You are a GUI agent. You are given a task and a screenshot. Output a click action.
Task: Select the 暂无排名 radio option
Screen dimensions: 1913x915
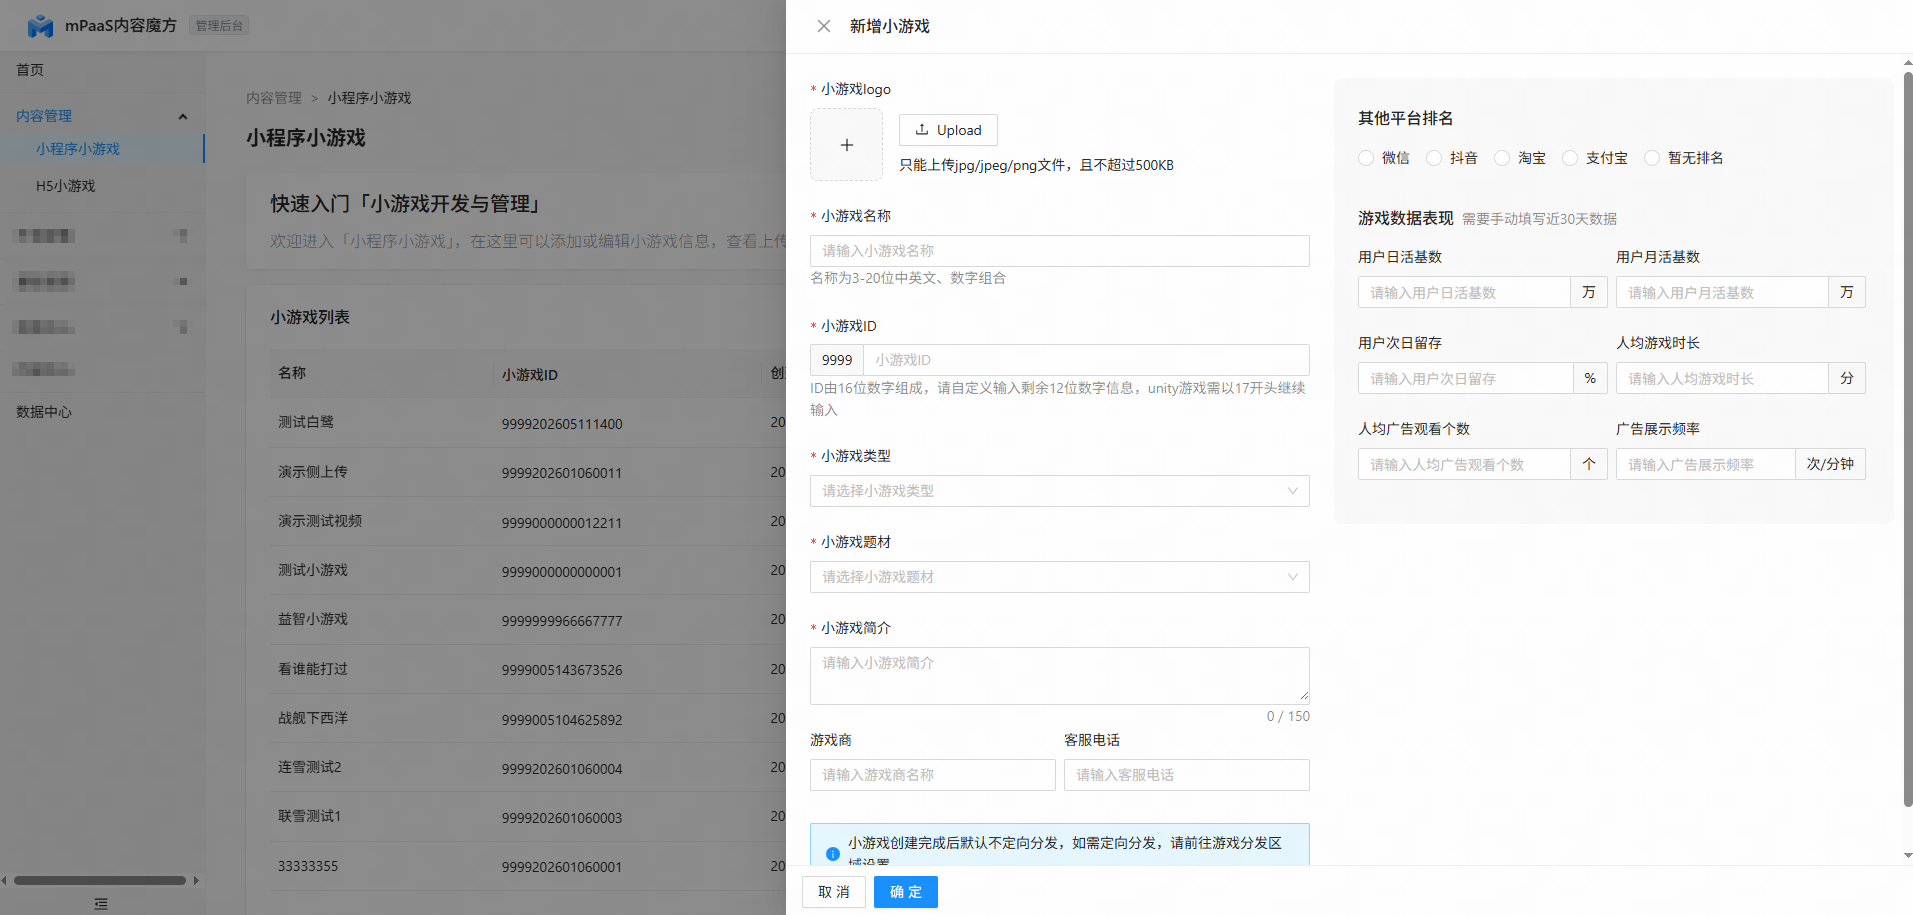pyautogui.click(x=1652, y=158)
